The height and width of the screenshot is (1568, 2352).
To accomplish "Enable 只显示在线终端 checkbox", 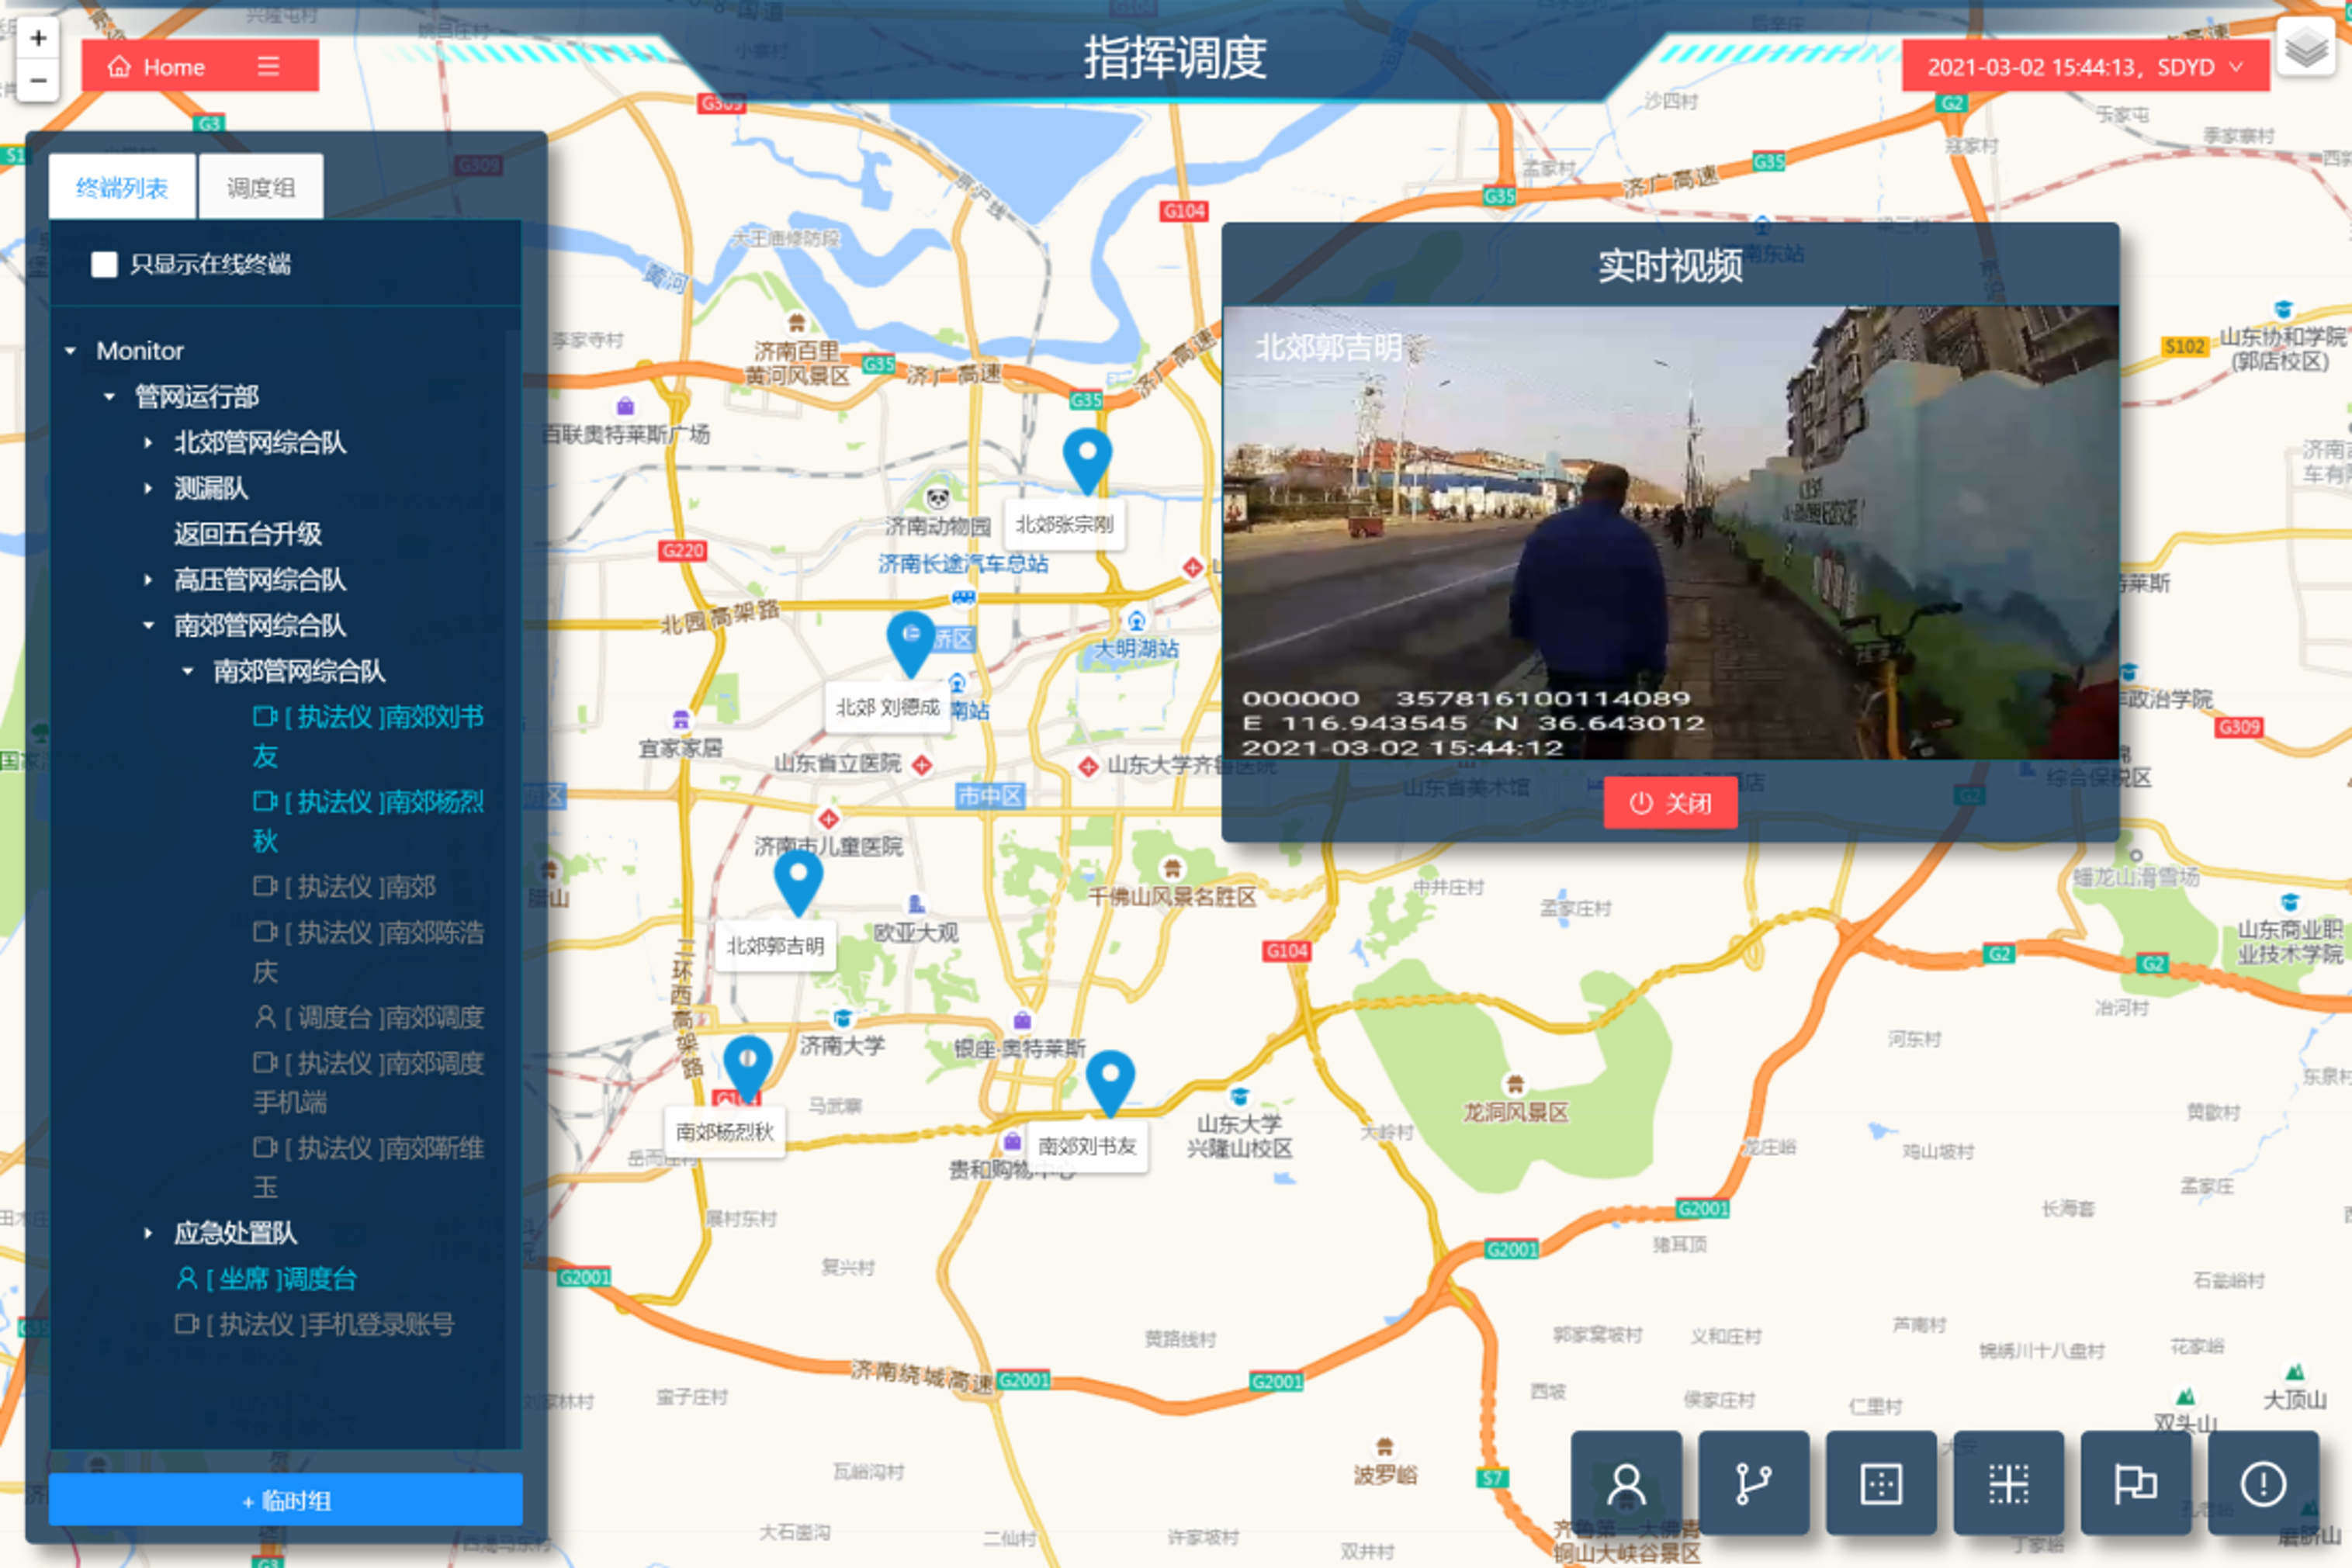I will tap(104, 264).
